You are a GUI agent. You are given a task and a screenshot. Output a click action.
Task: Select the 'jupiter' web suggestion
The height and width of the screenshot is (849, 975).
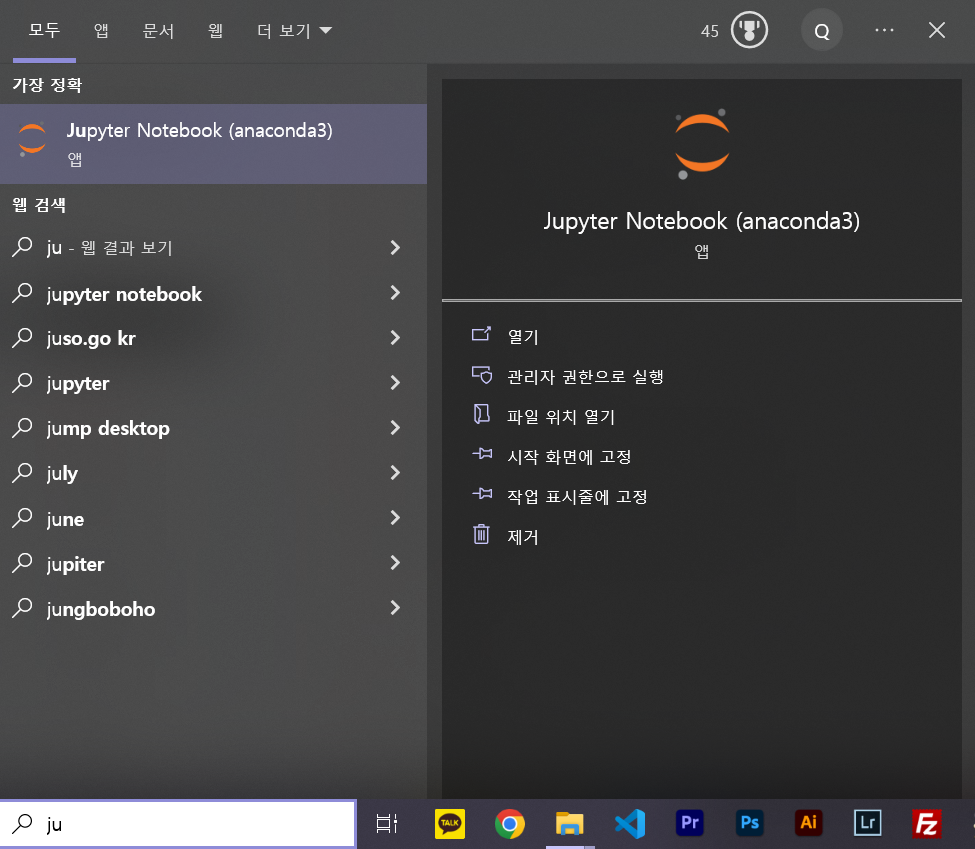tap(75, 564)
